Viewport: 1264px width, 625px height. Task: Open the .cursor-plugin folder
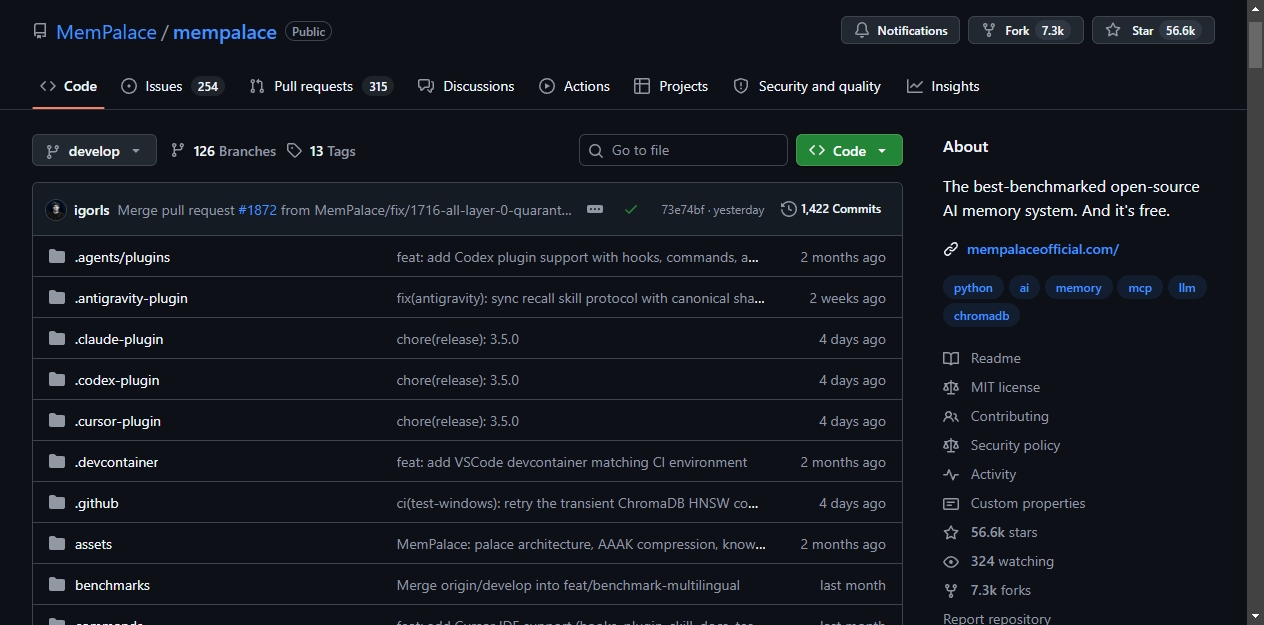(x=118, y=421)
